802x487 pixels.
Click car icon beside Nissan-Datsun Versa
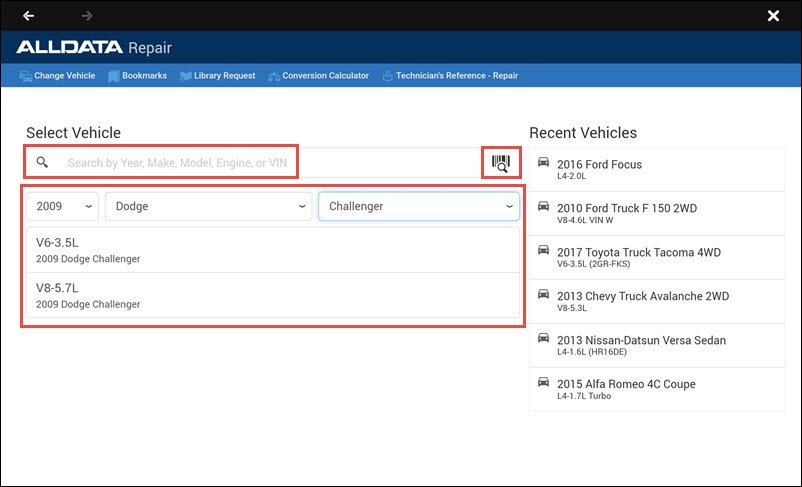543,338
